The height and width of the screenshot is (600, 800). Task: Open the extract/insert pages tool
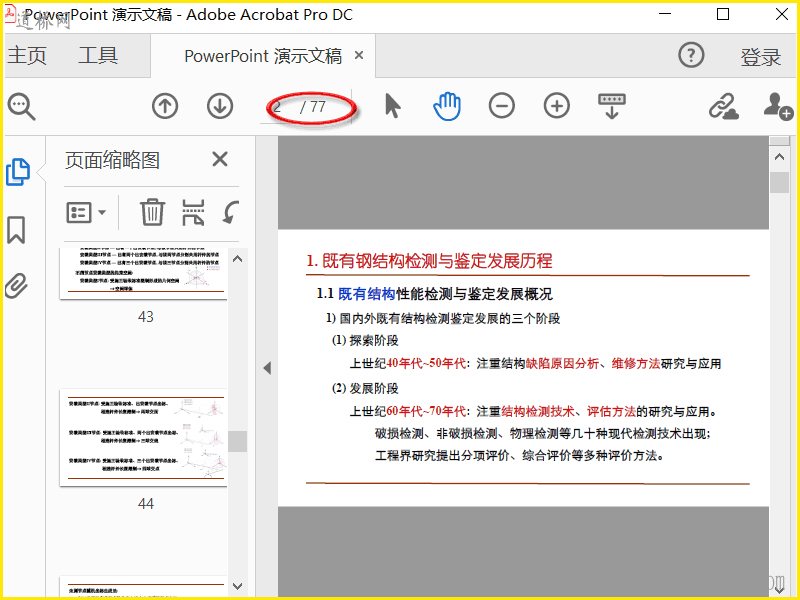pos(193,212)
